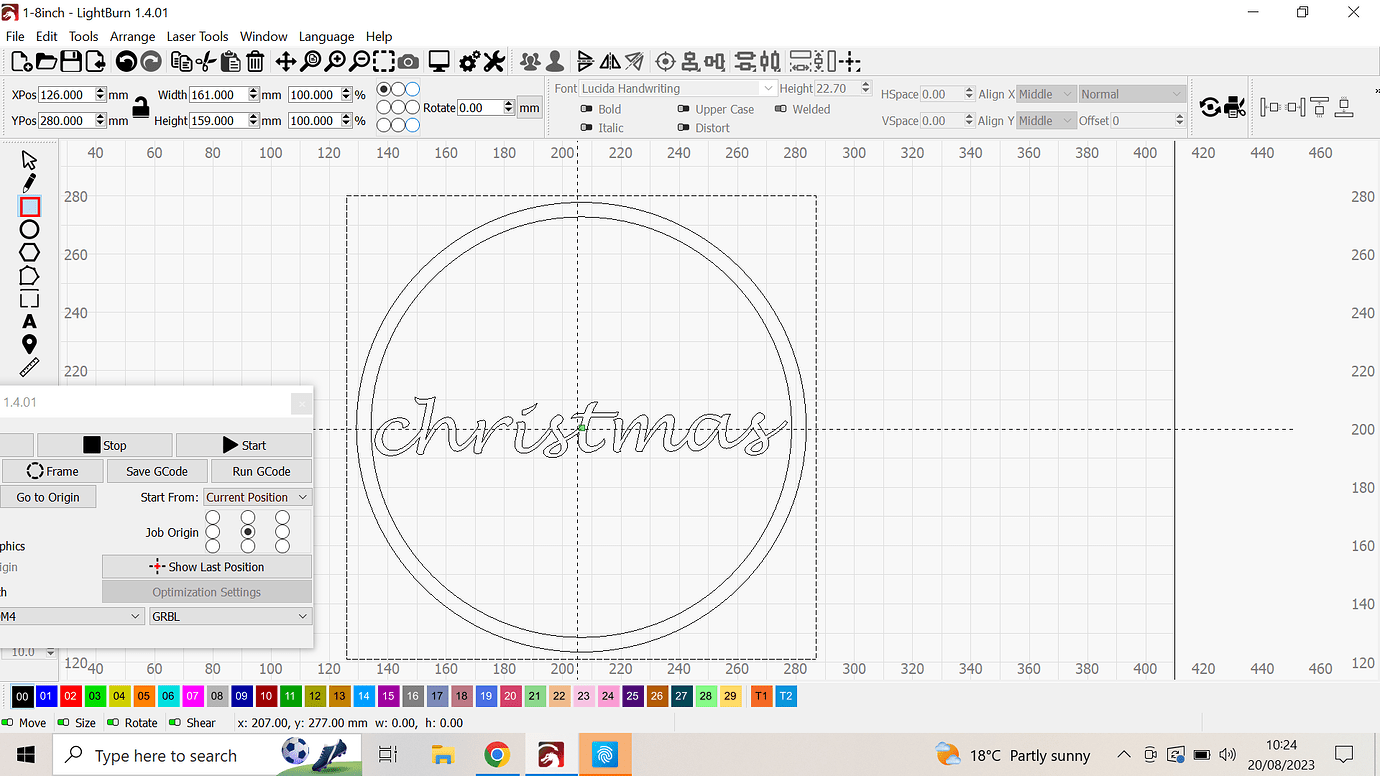The image size is (1380, 776).
Task: Select the Text tool
Action: (x=29, y=320)
